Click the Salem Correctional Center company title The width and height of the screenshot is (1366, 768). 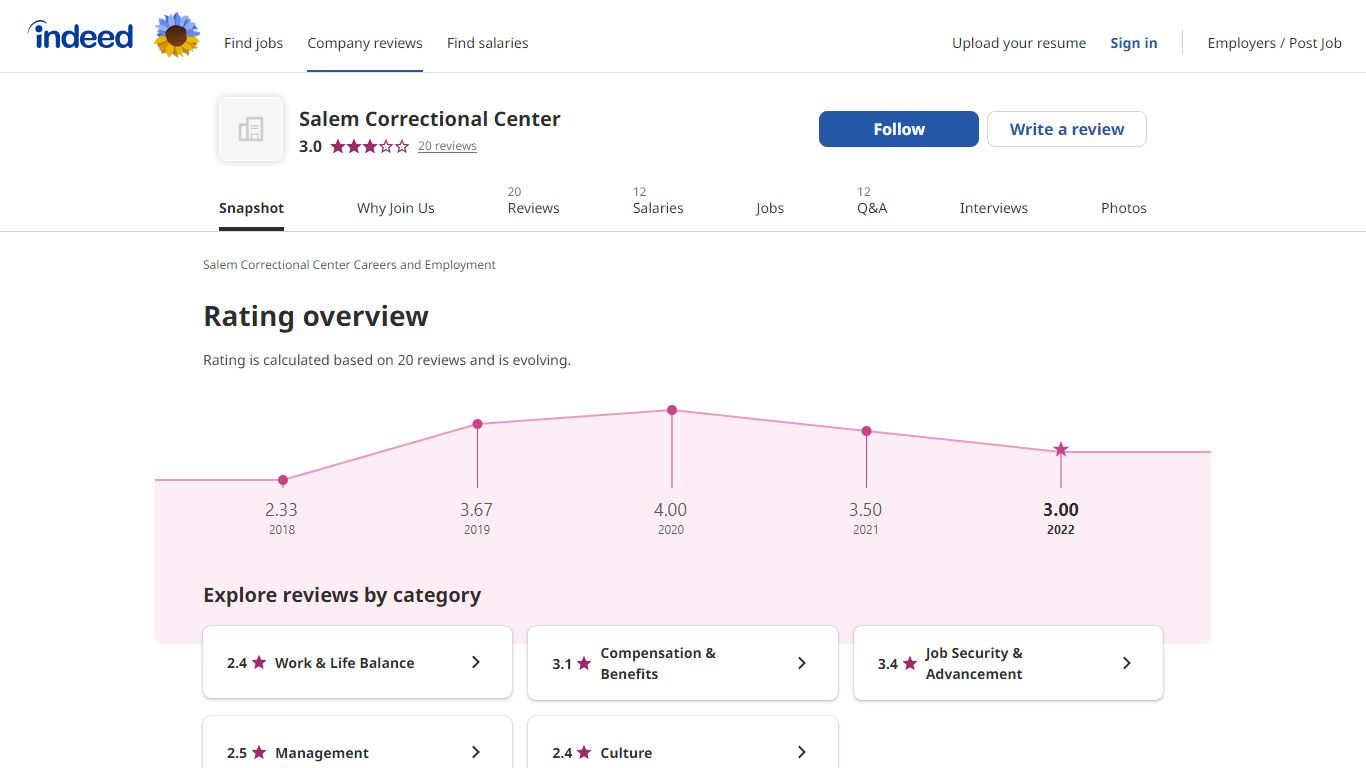tap(430, 119)
